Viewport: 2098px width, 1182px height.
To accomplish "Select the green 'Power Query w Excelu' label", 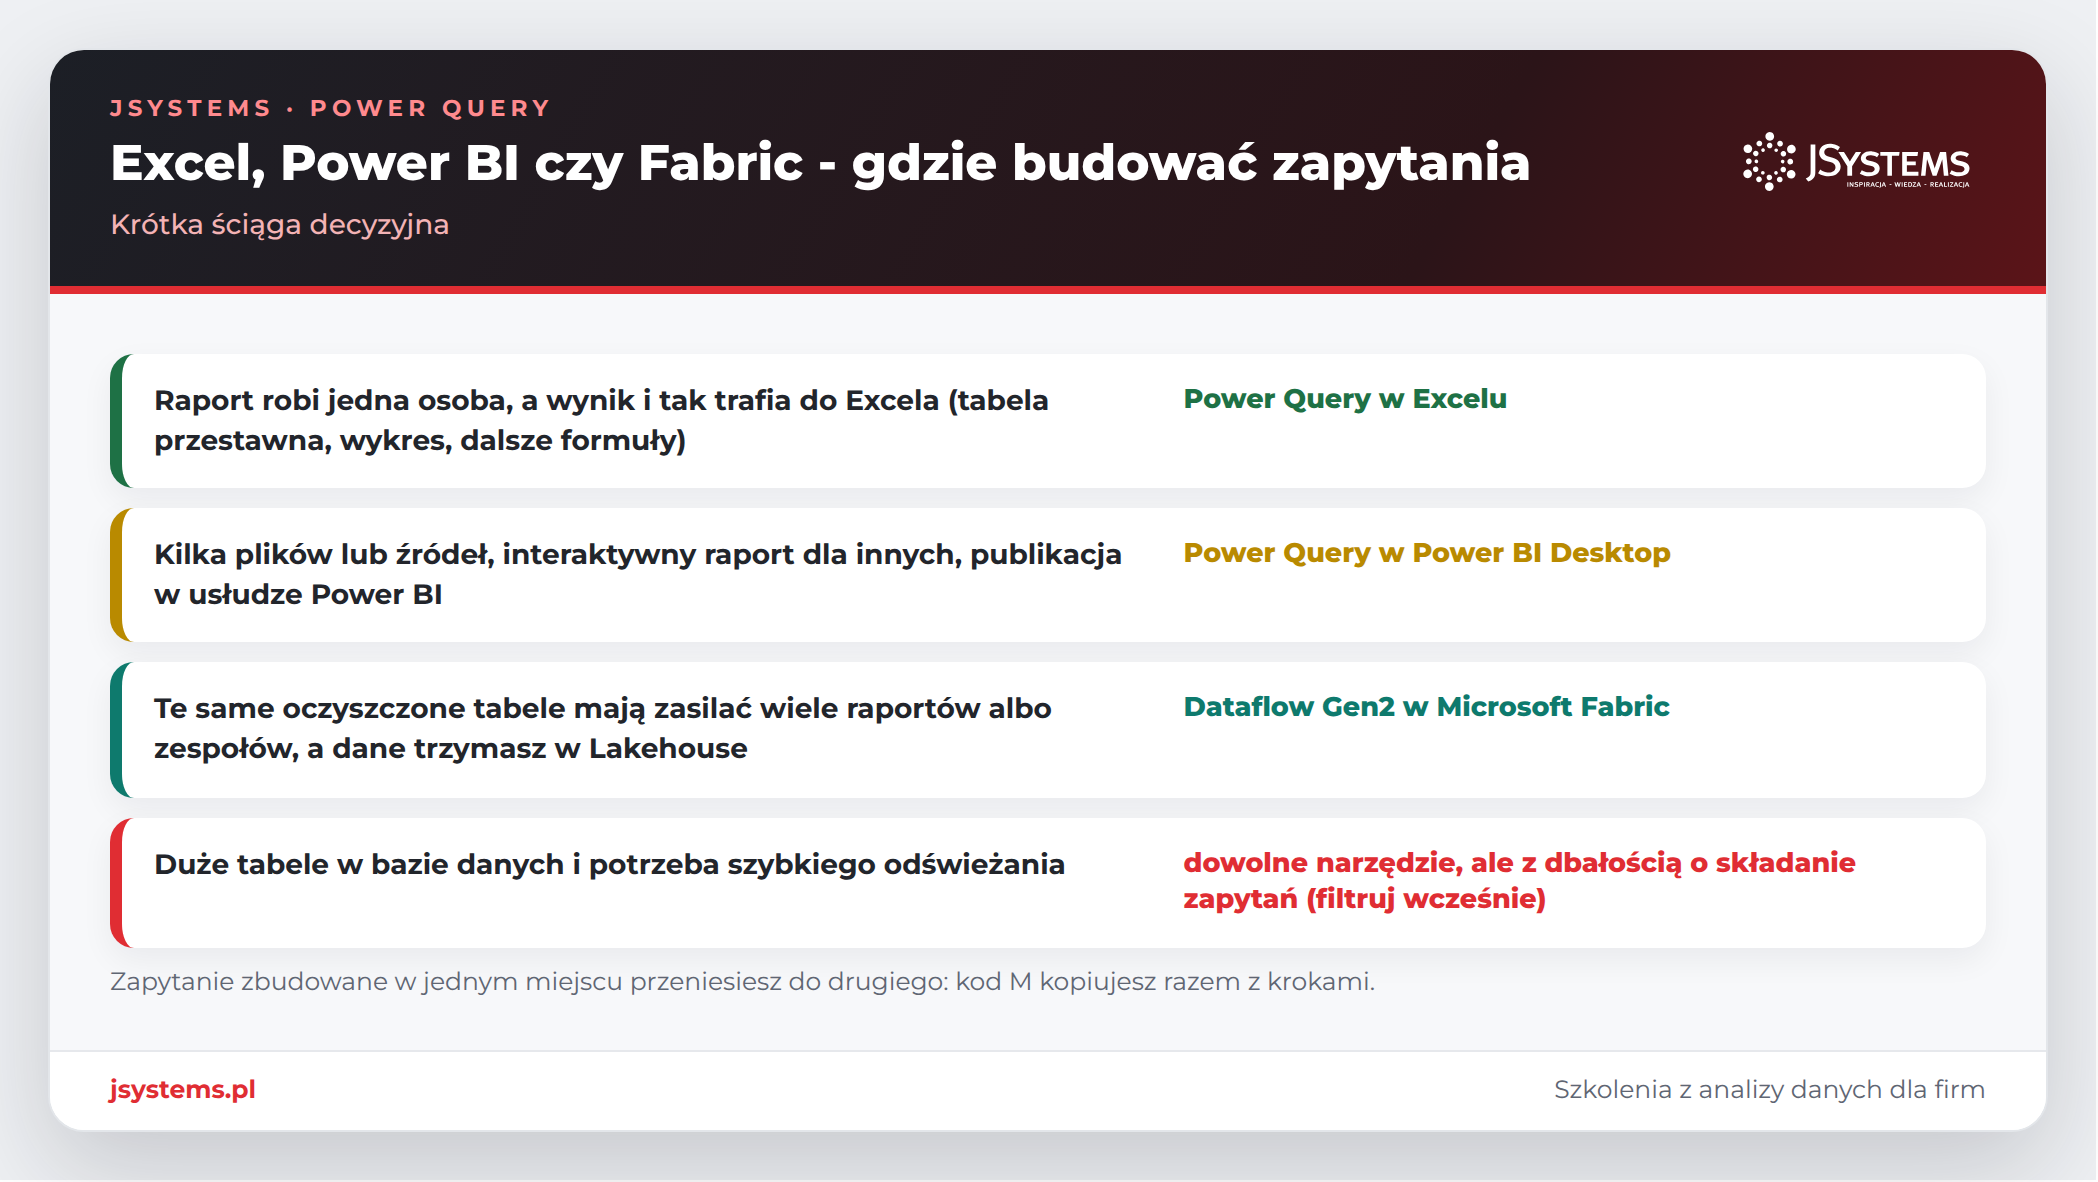I will pyautogui.click(x=1345, y=398).
